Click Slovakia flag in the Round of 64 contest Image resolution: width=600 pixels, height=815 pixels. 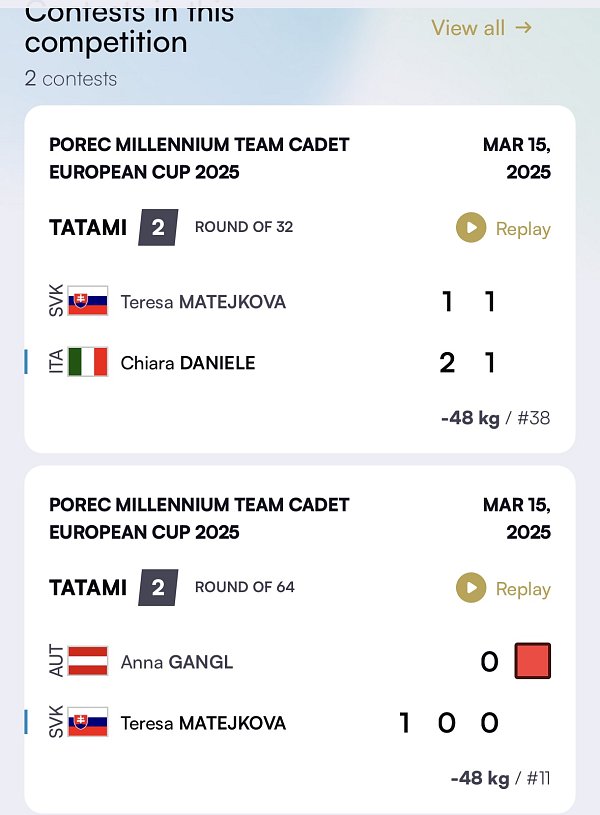88,721
